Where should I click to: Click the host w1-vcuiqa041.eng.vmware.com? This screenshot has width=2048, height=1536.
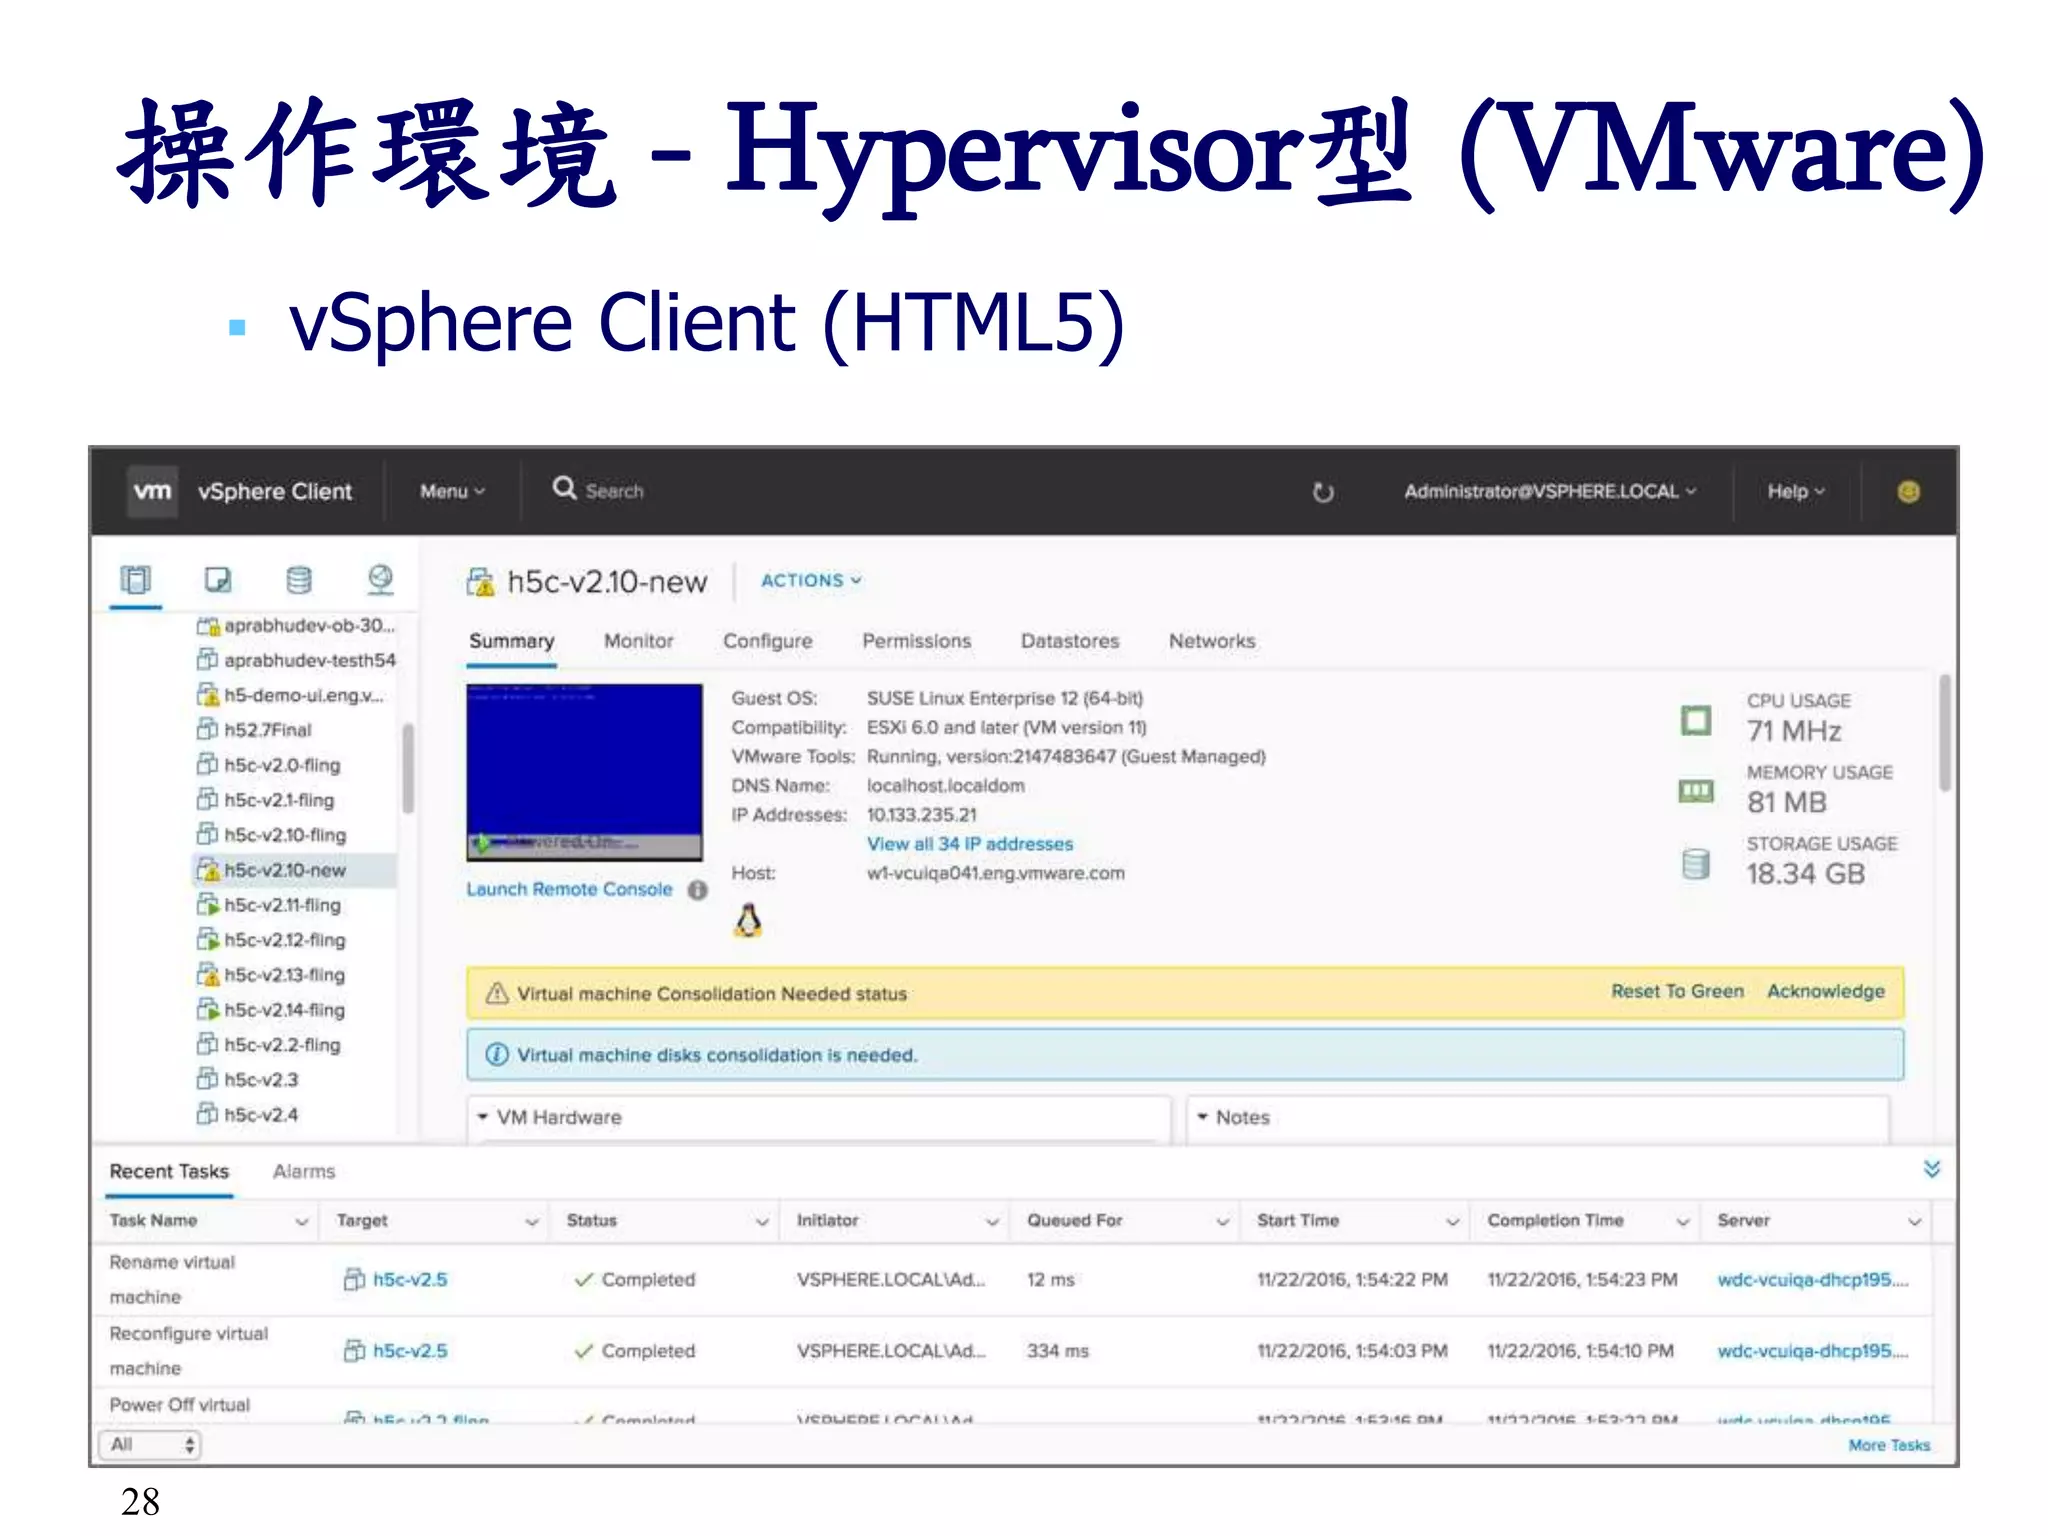(995, 873)
